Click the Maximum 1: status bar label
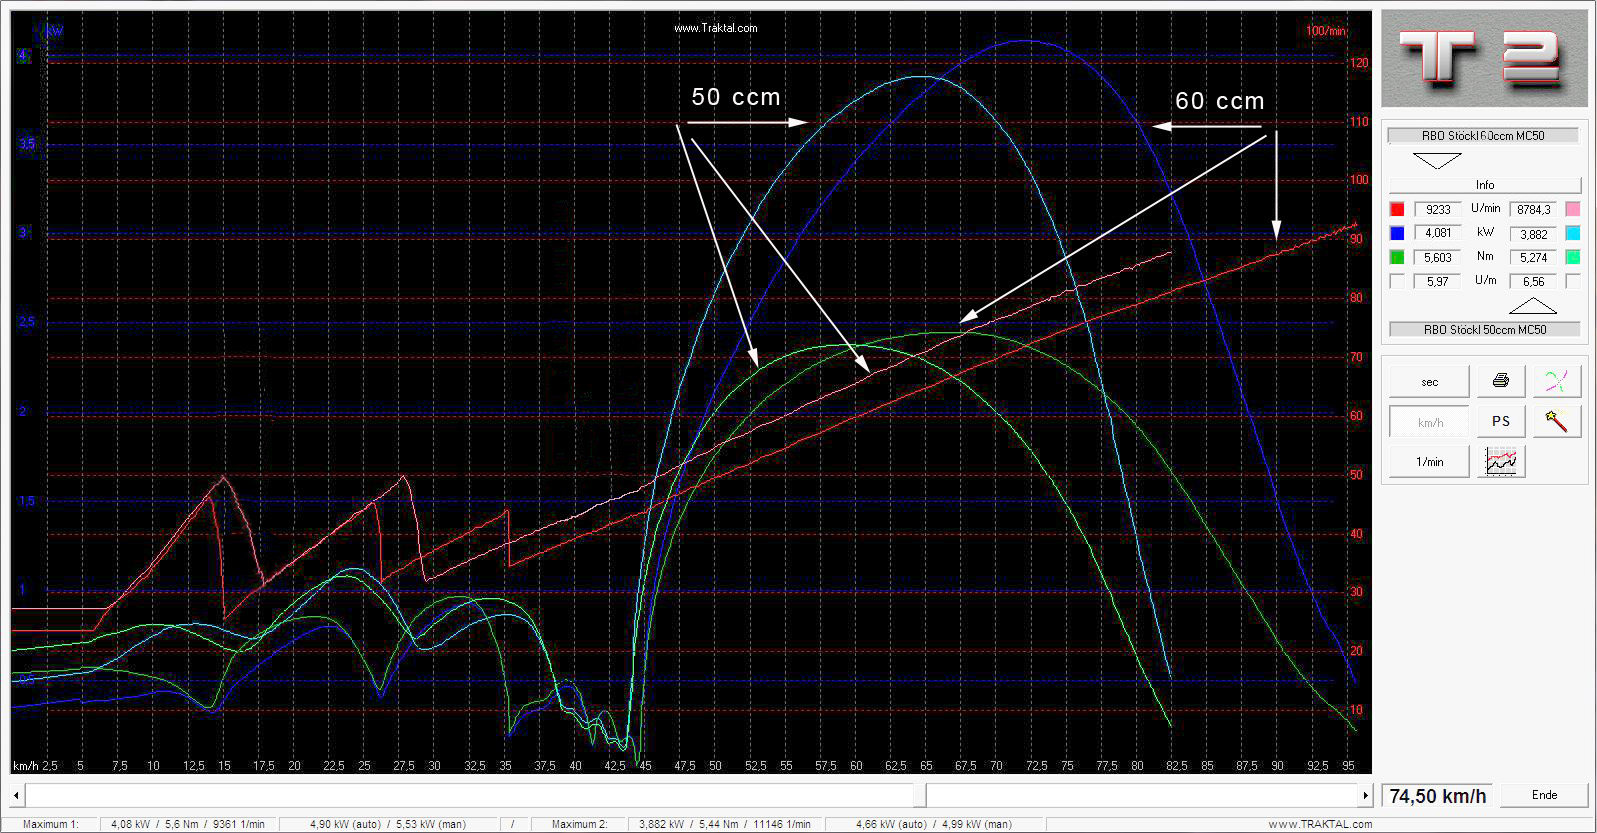 point(50,825)
